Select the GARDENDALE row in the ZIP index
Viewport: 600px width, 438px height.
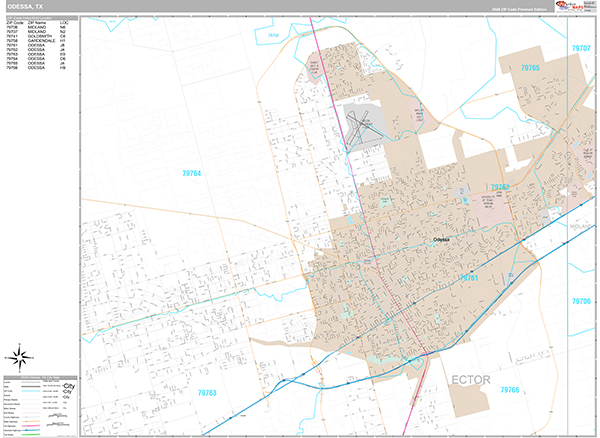[x=41, y=41]
